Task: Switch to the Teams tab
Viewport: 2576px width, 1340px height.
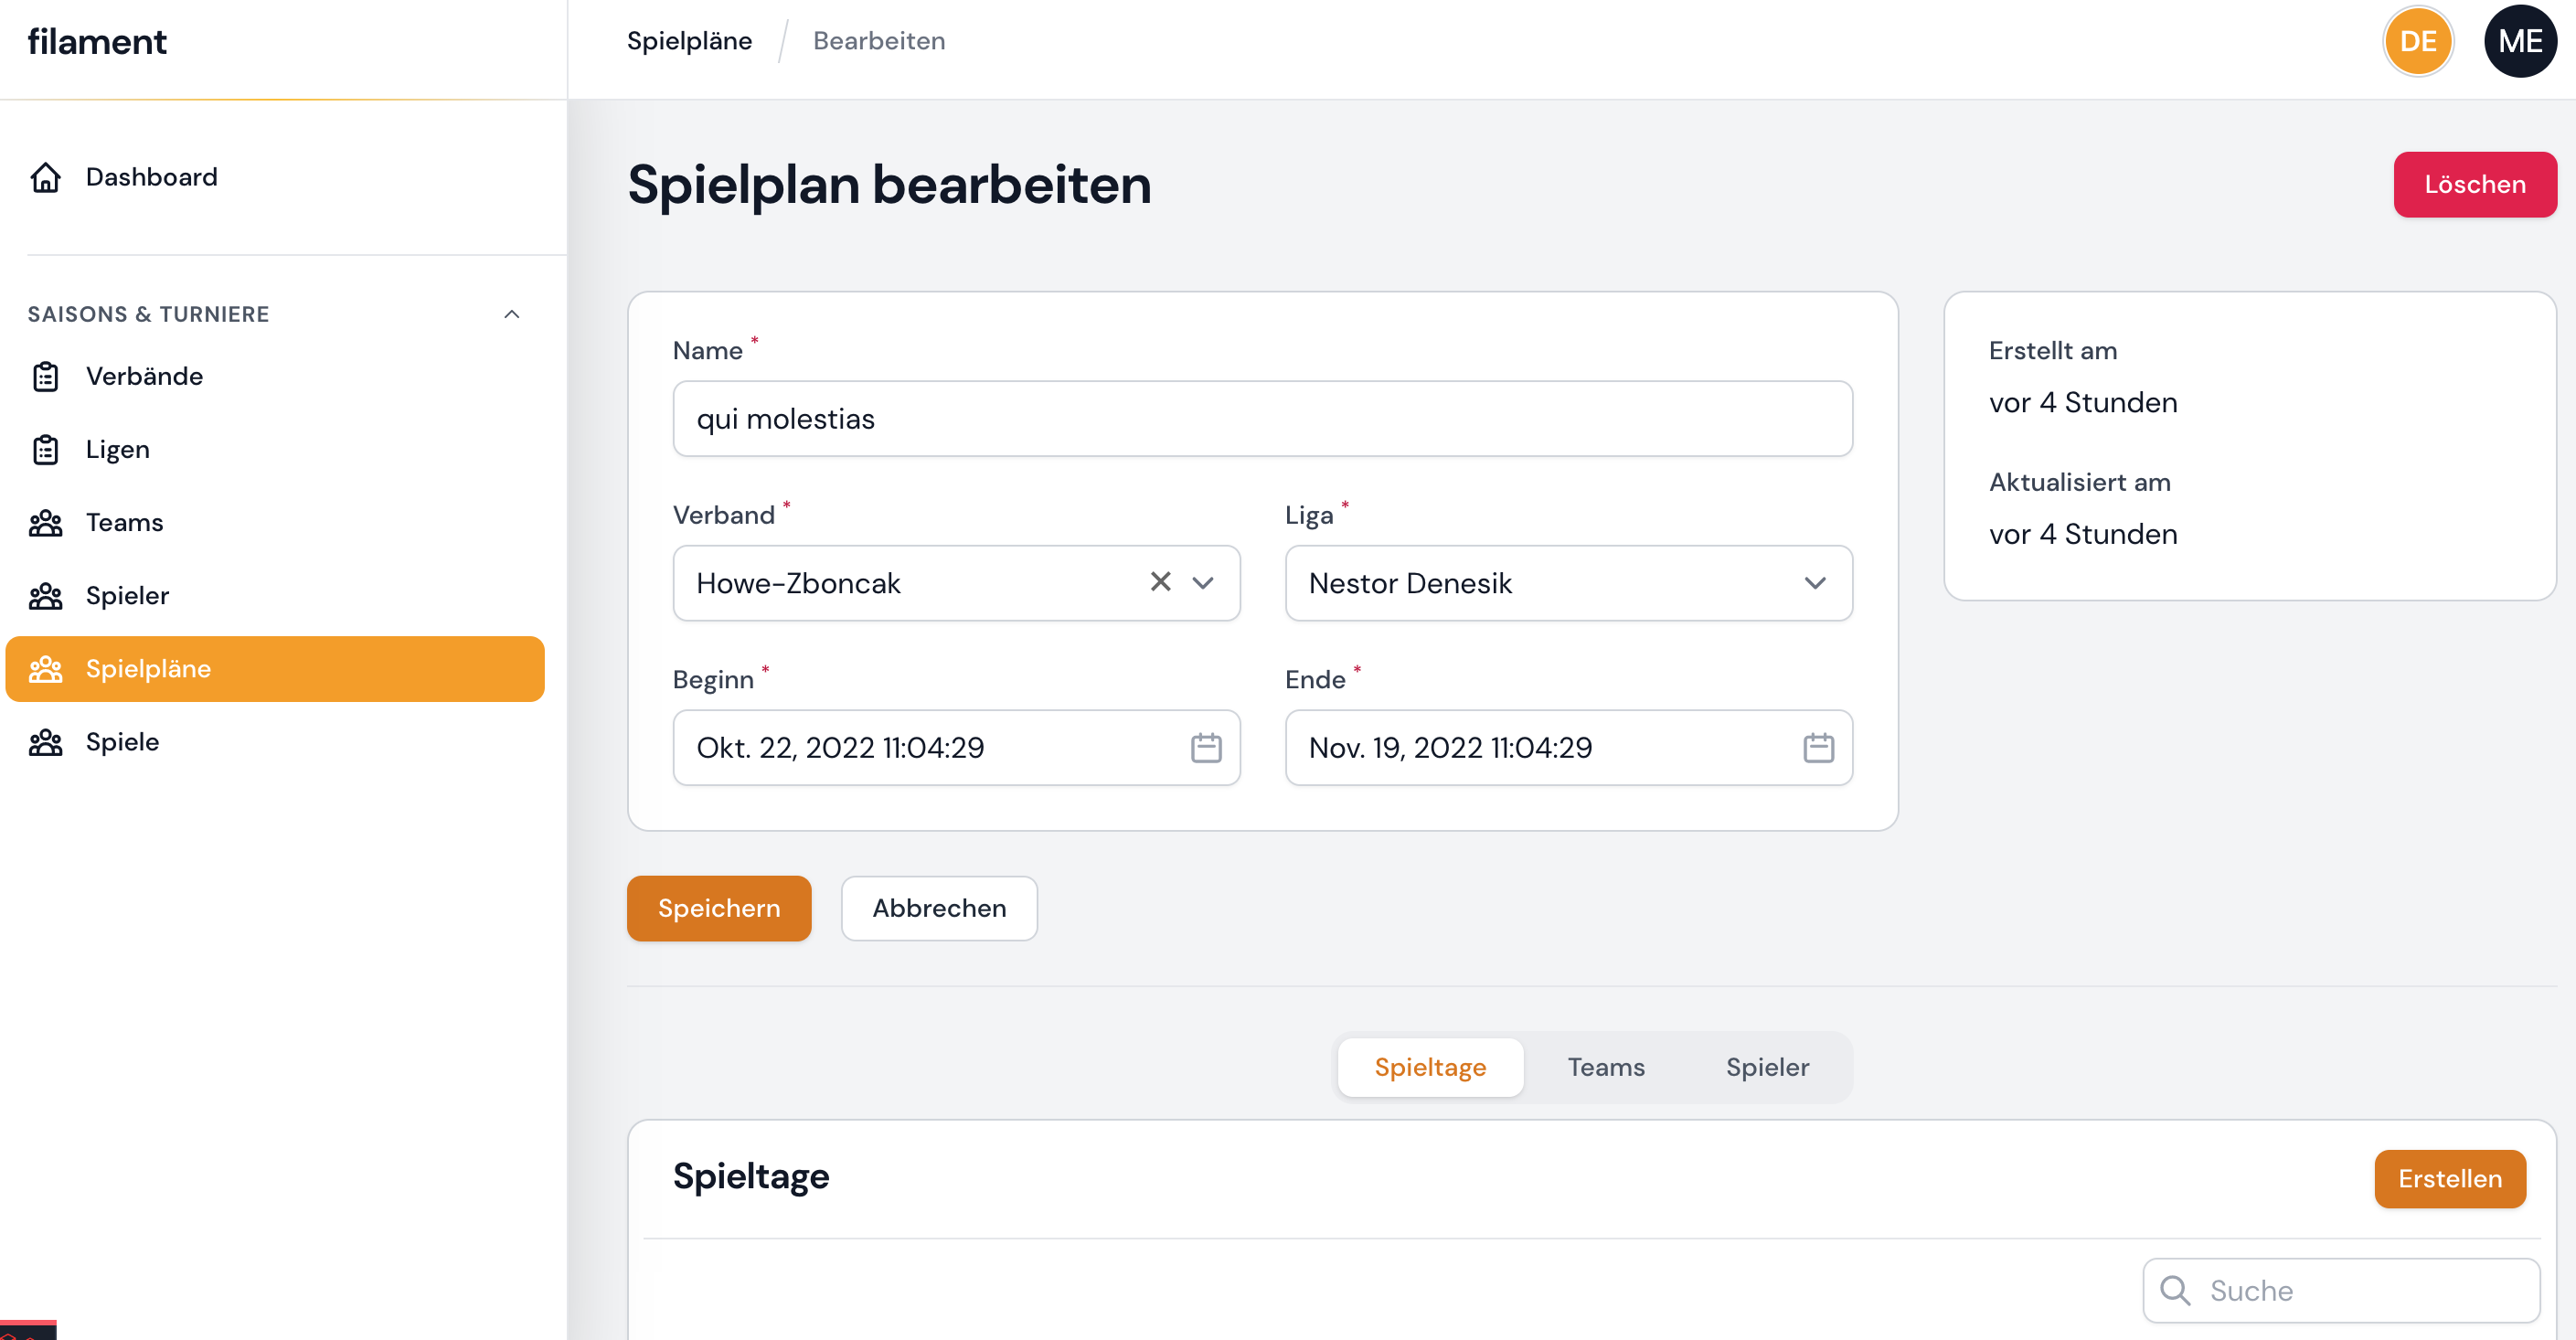Action: click(1605, 1067)
